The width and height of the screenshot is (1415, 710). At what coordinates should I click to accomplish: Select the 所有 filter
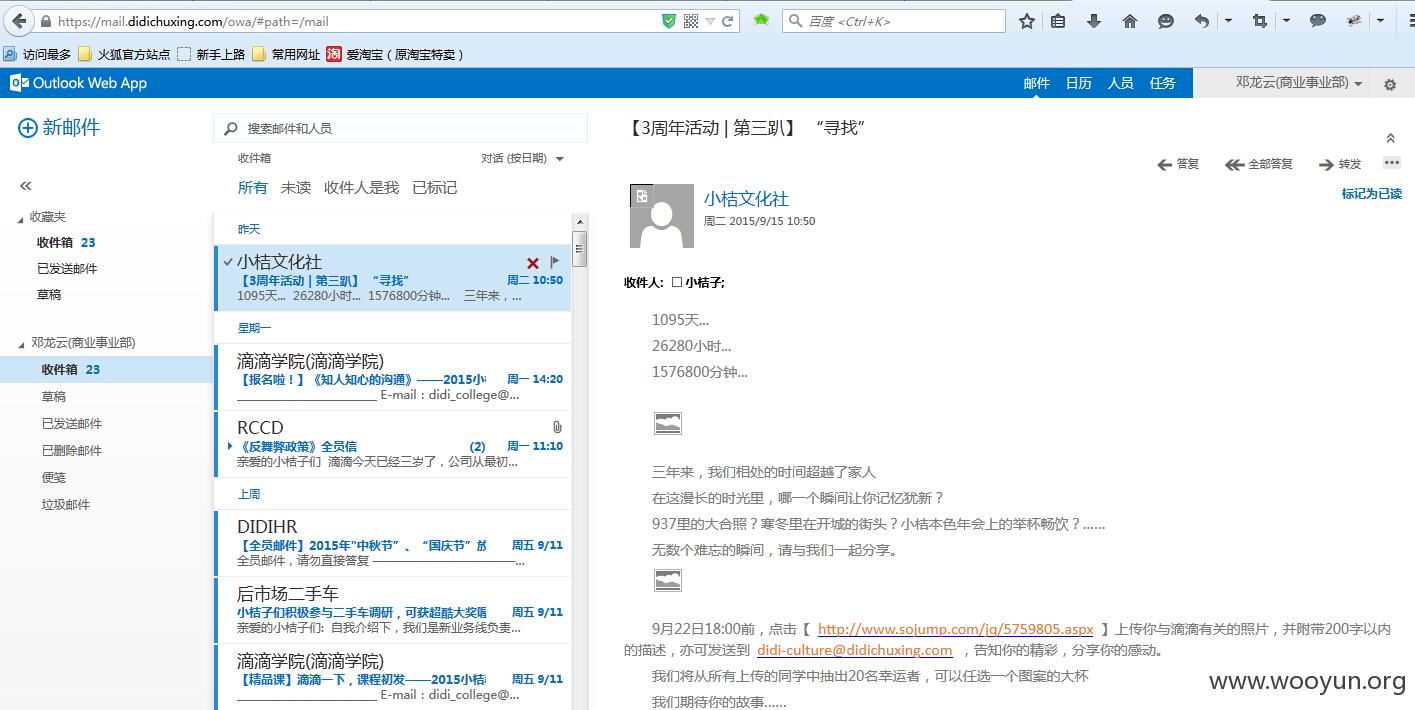point(252,187)
